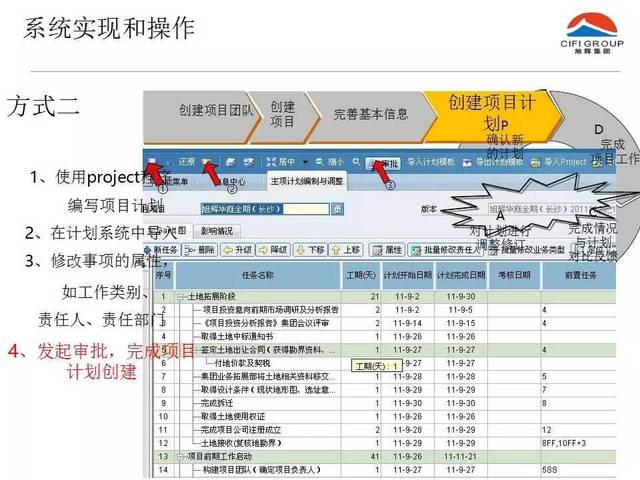Click the 导出计划模板 export icon

[x=467, y=163]
